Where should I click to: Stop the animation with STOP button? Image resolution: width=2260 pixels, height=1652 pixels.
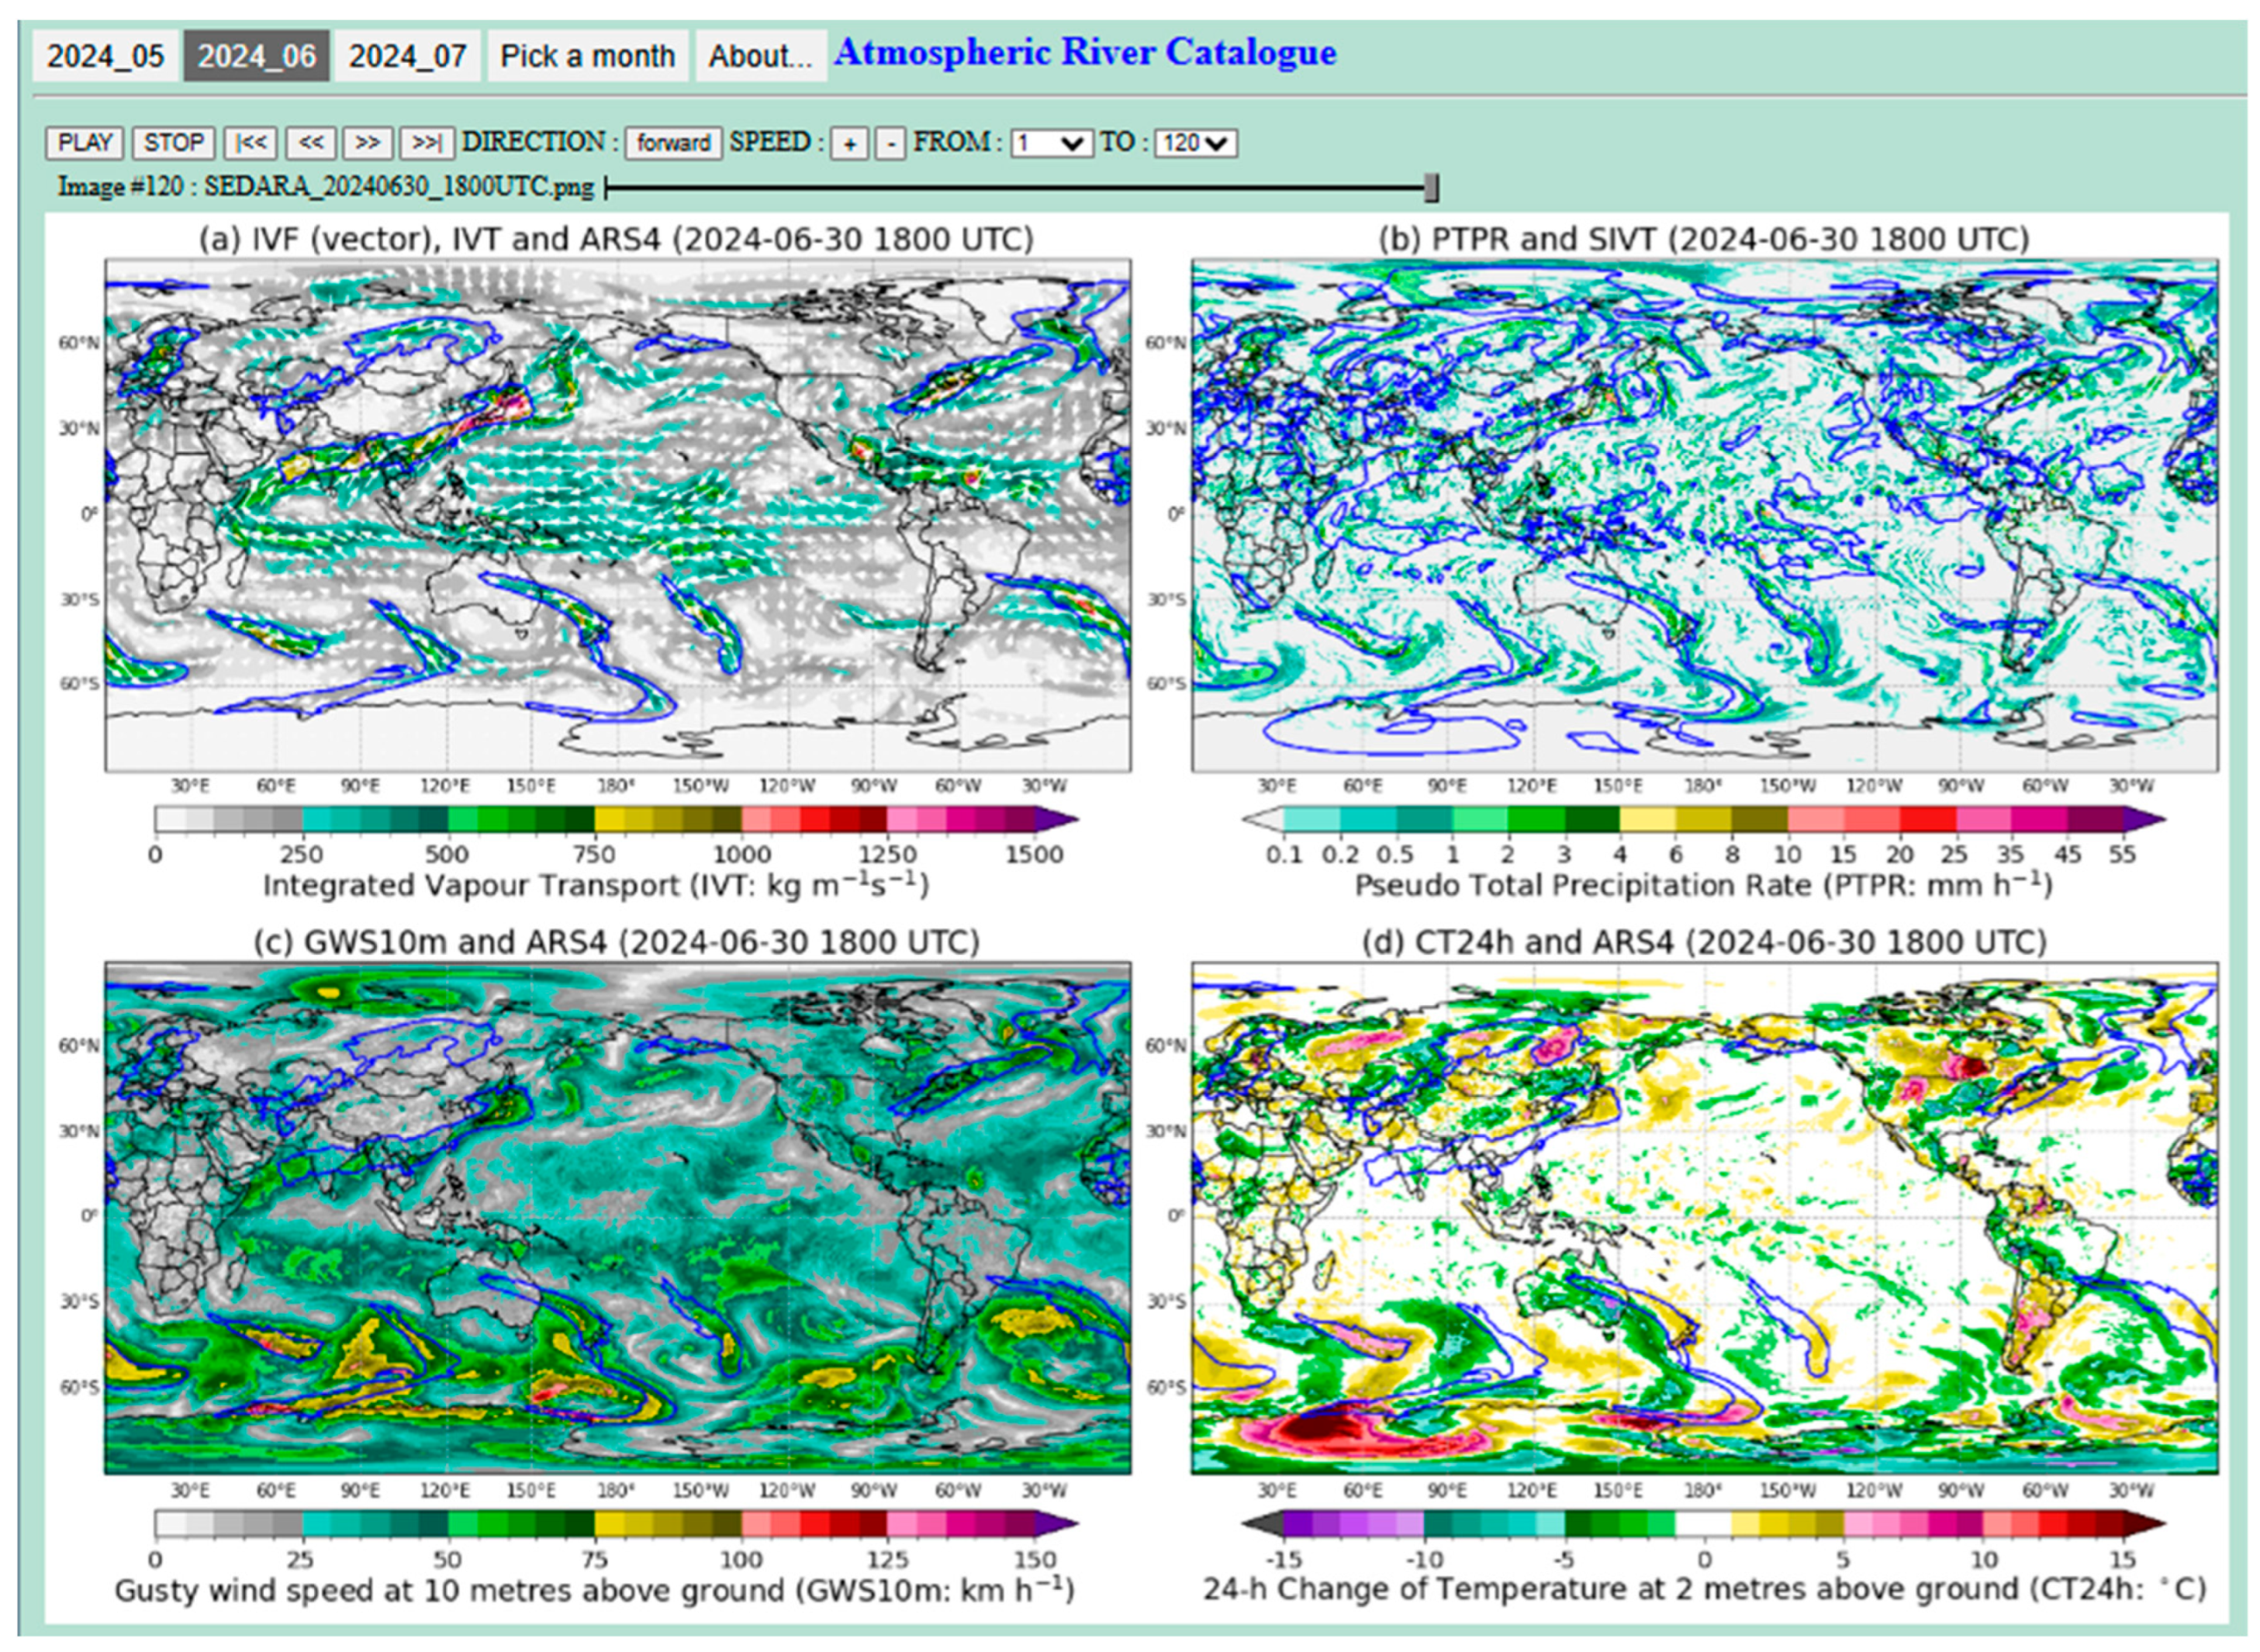pyautogui.click(x=174, y=143)
